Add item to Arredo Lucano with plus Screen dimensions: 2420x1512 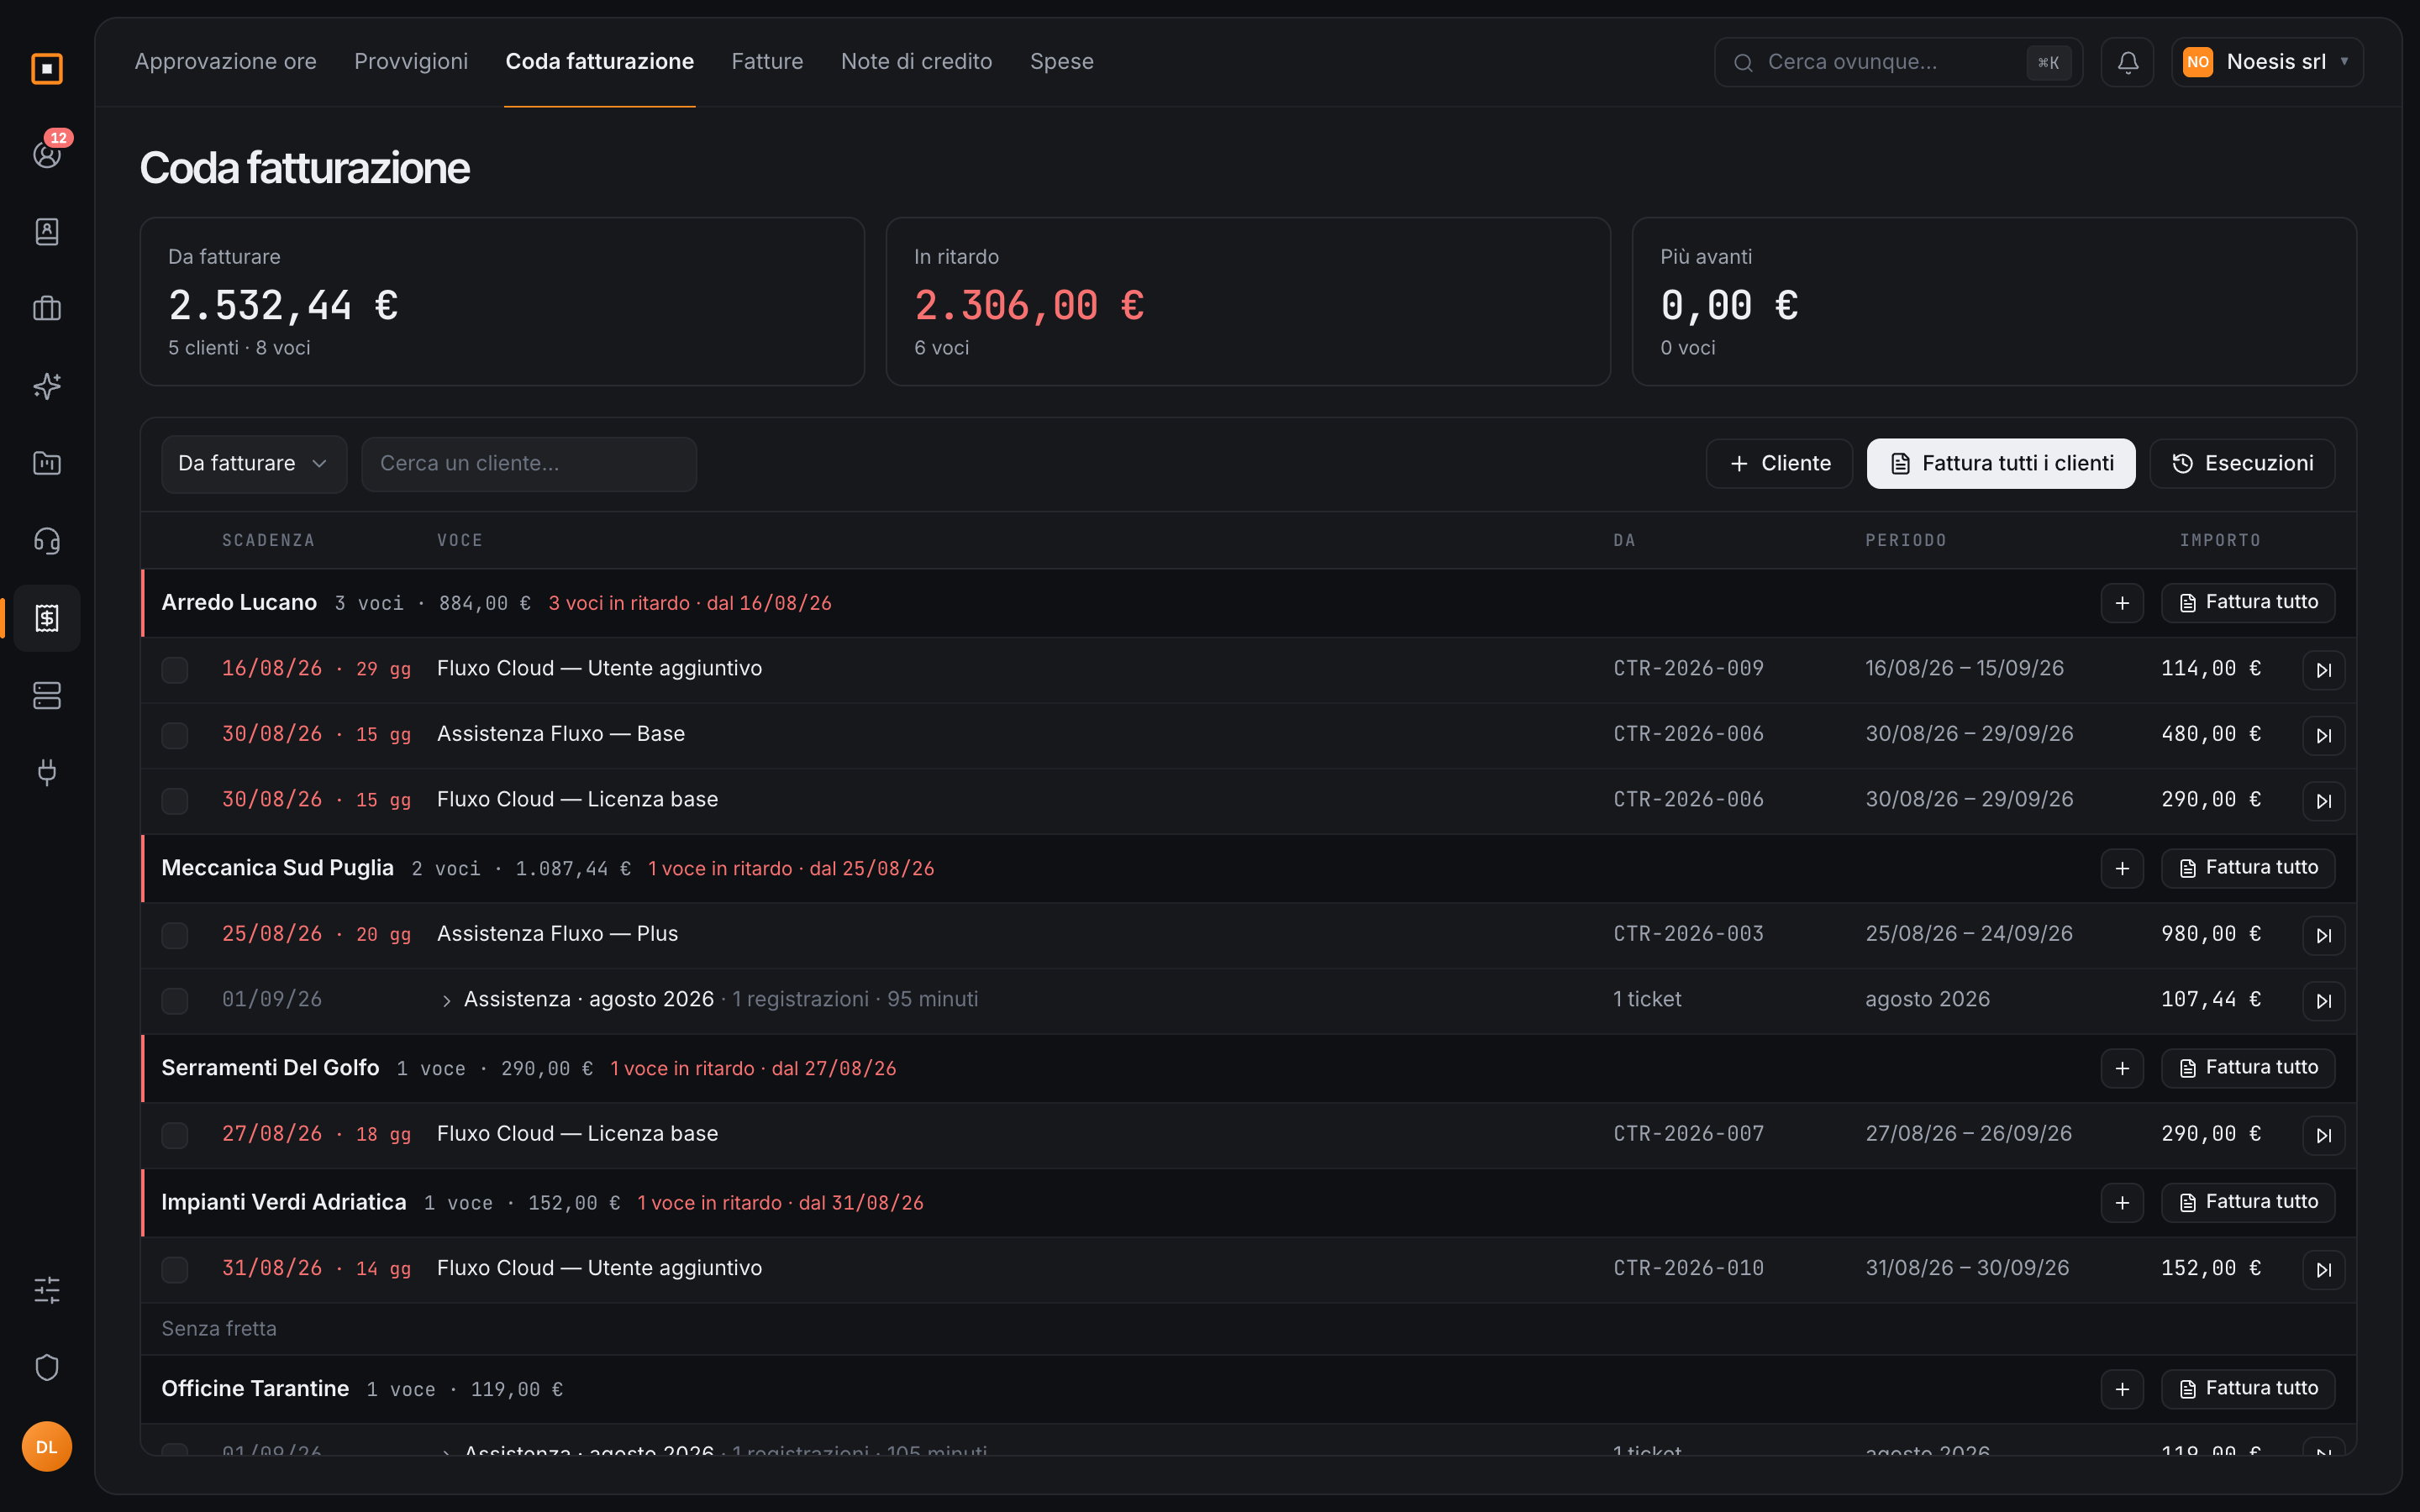point(2122,603)
